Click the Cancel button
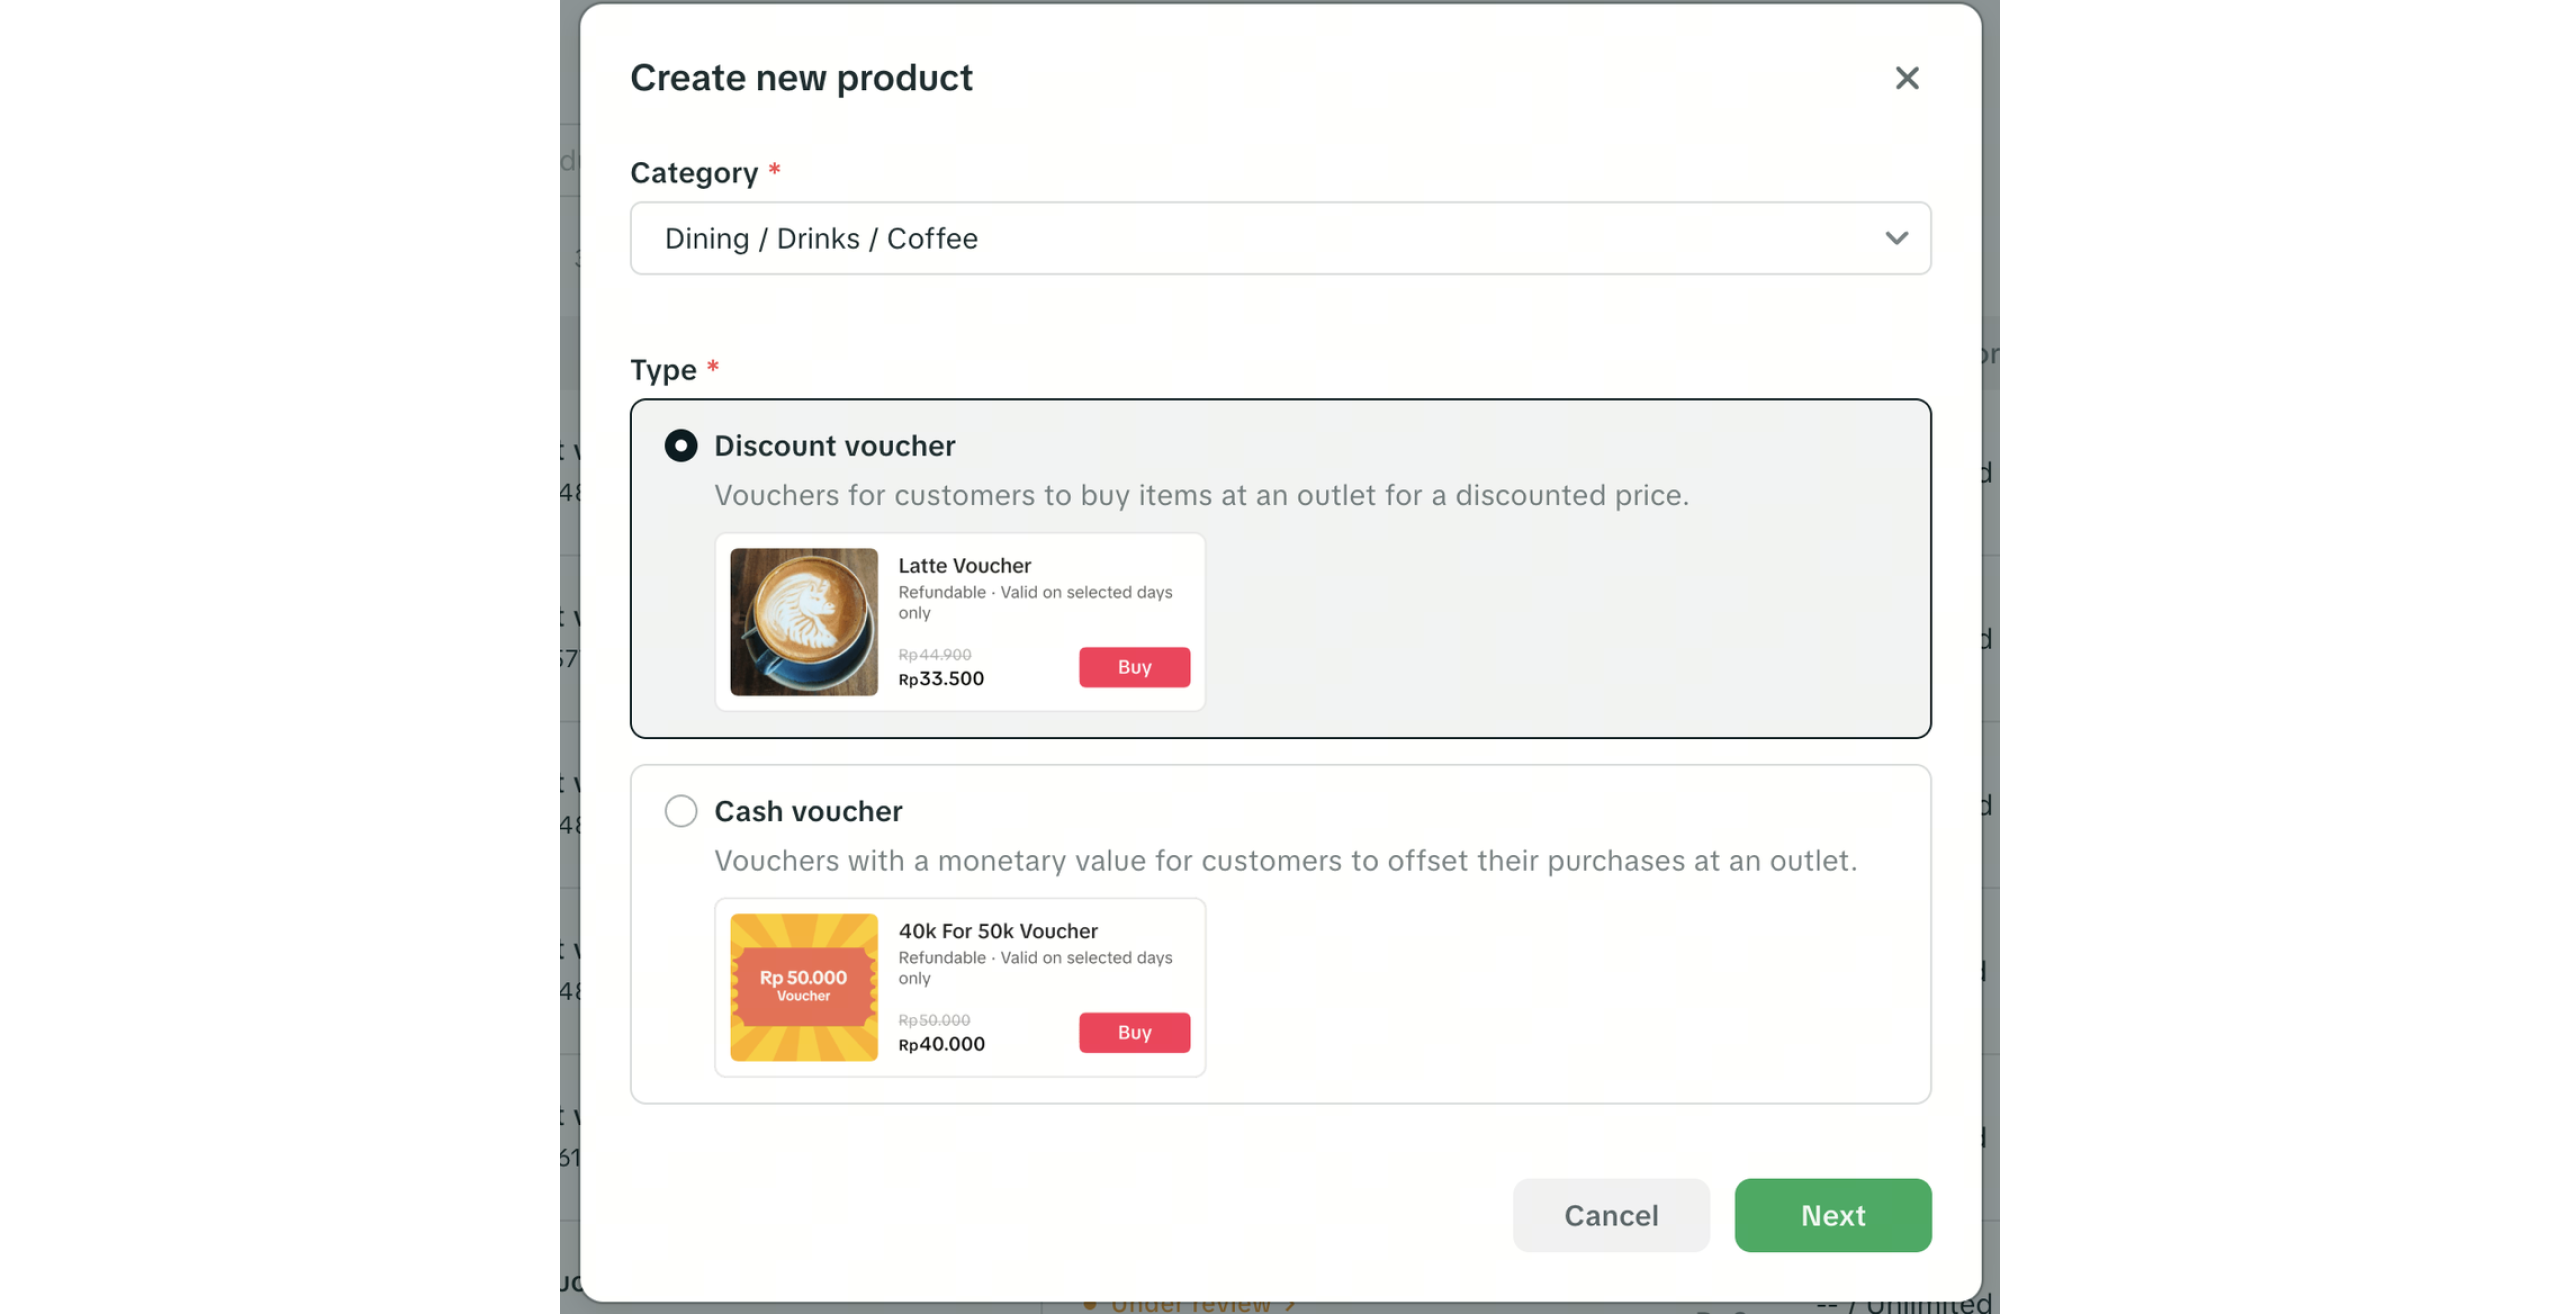This screenshot has width=2560, height=1314. 1611,1215
